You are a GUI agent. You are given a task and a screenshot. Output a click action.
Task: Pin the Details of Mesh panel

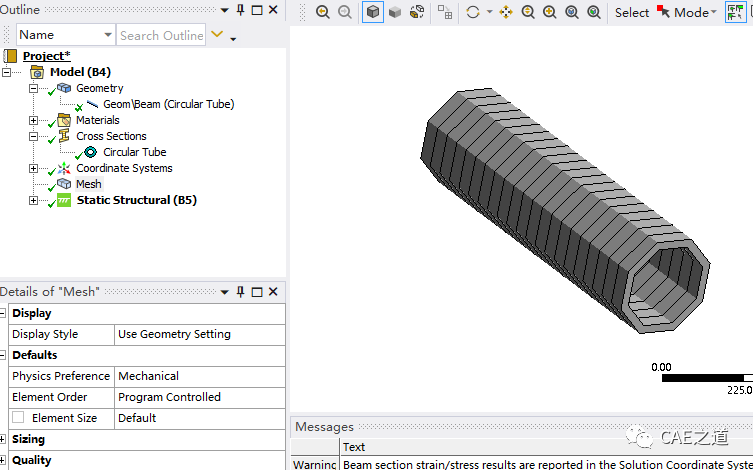[x=241, y=292]
